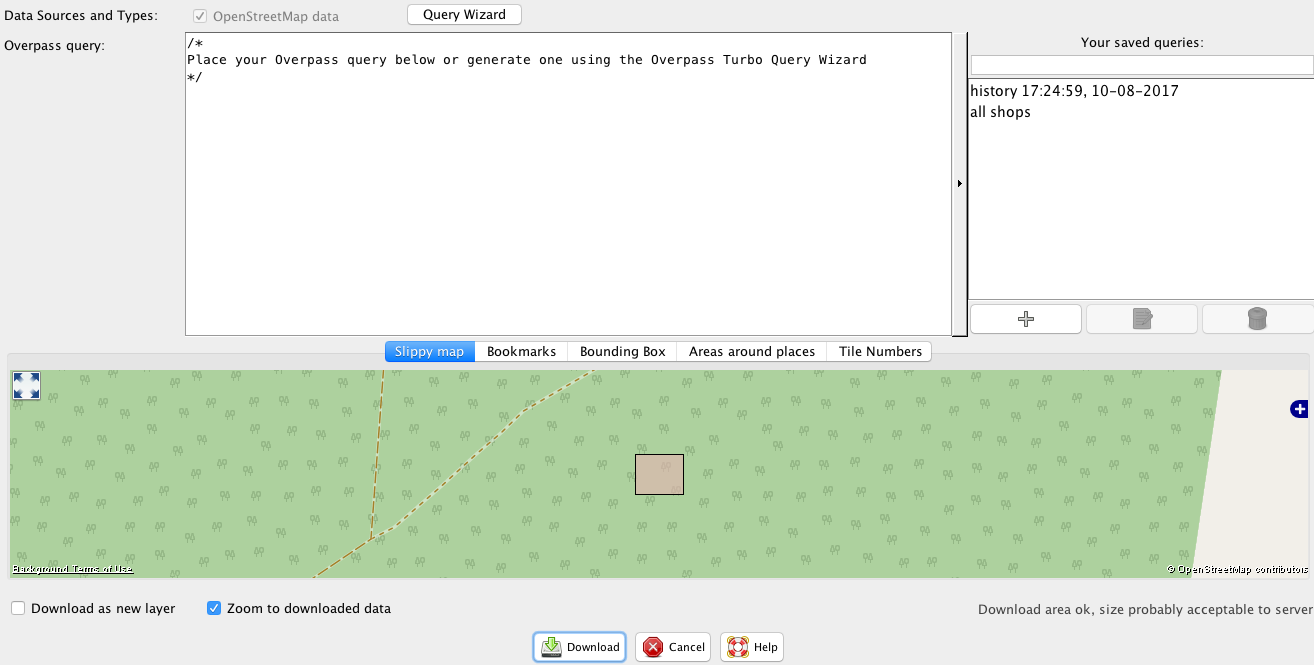Screen dimensions: 1314x665
Task: Switch to the Bookmarks tab
Action: pyautogui.click(x=521, y=351)
